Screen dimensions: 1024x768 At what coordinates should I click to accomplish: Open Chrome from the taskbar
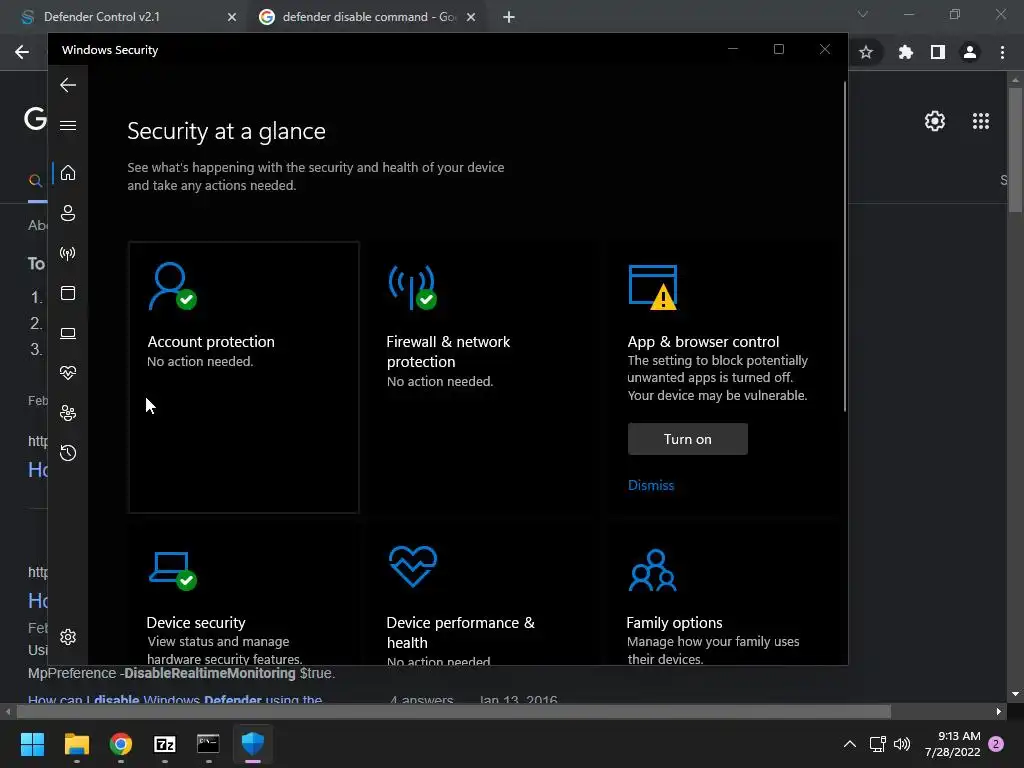coord(121,744)
